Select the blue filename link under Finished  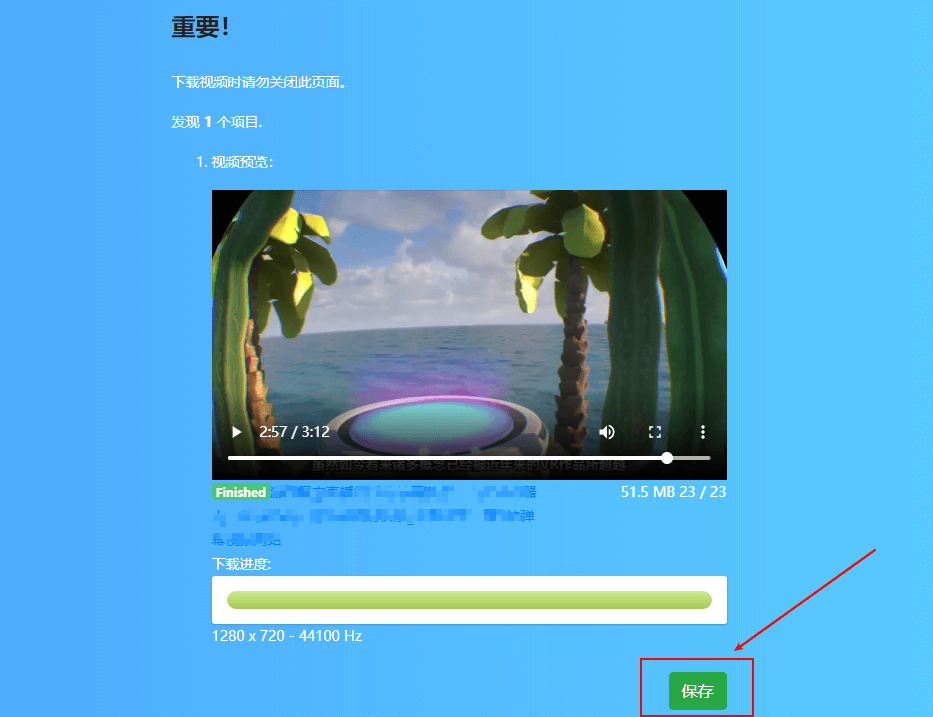400,492
